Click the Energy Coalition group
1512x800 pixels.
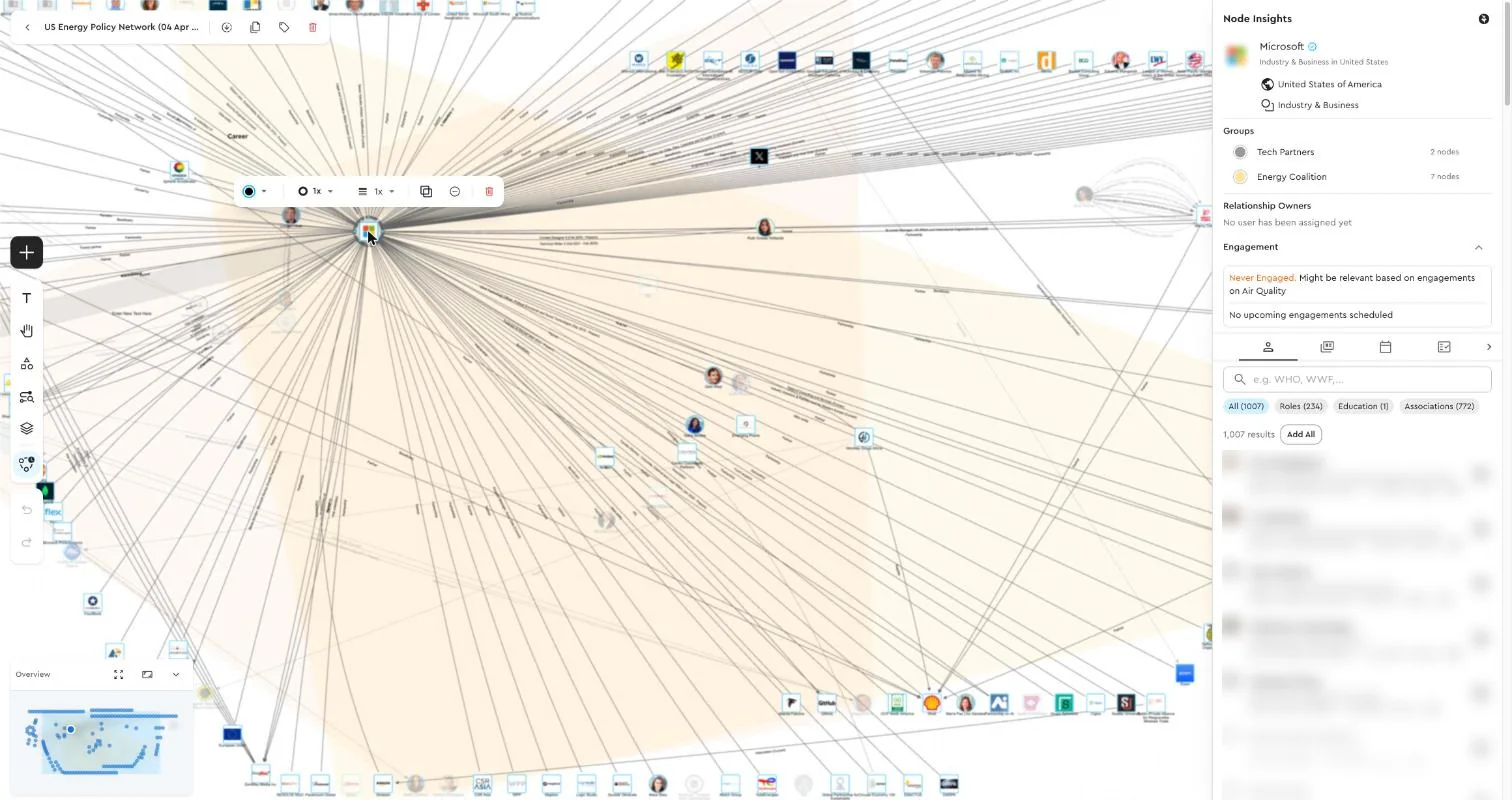(1357, 177)
